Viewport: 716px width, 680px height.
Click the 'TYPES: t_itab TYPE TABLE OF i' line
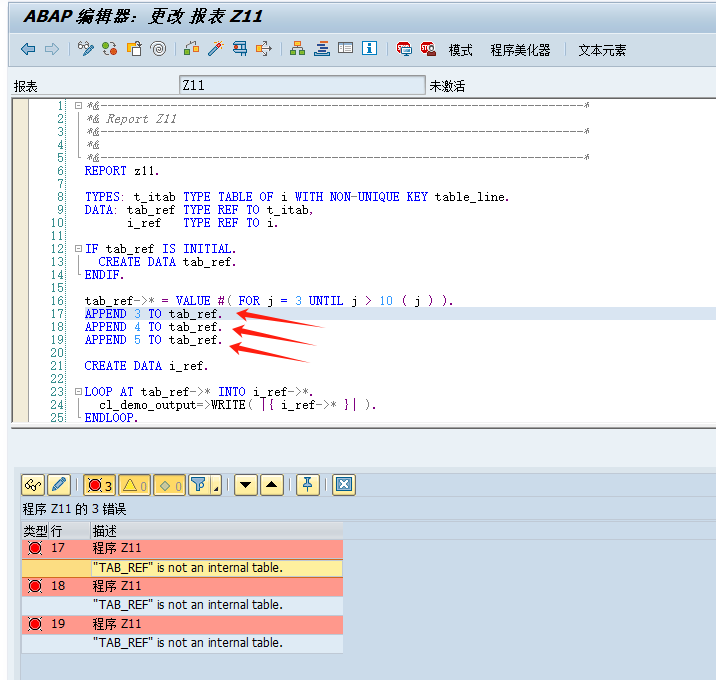point(297,197)
